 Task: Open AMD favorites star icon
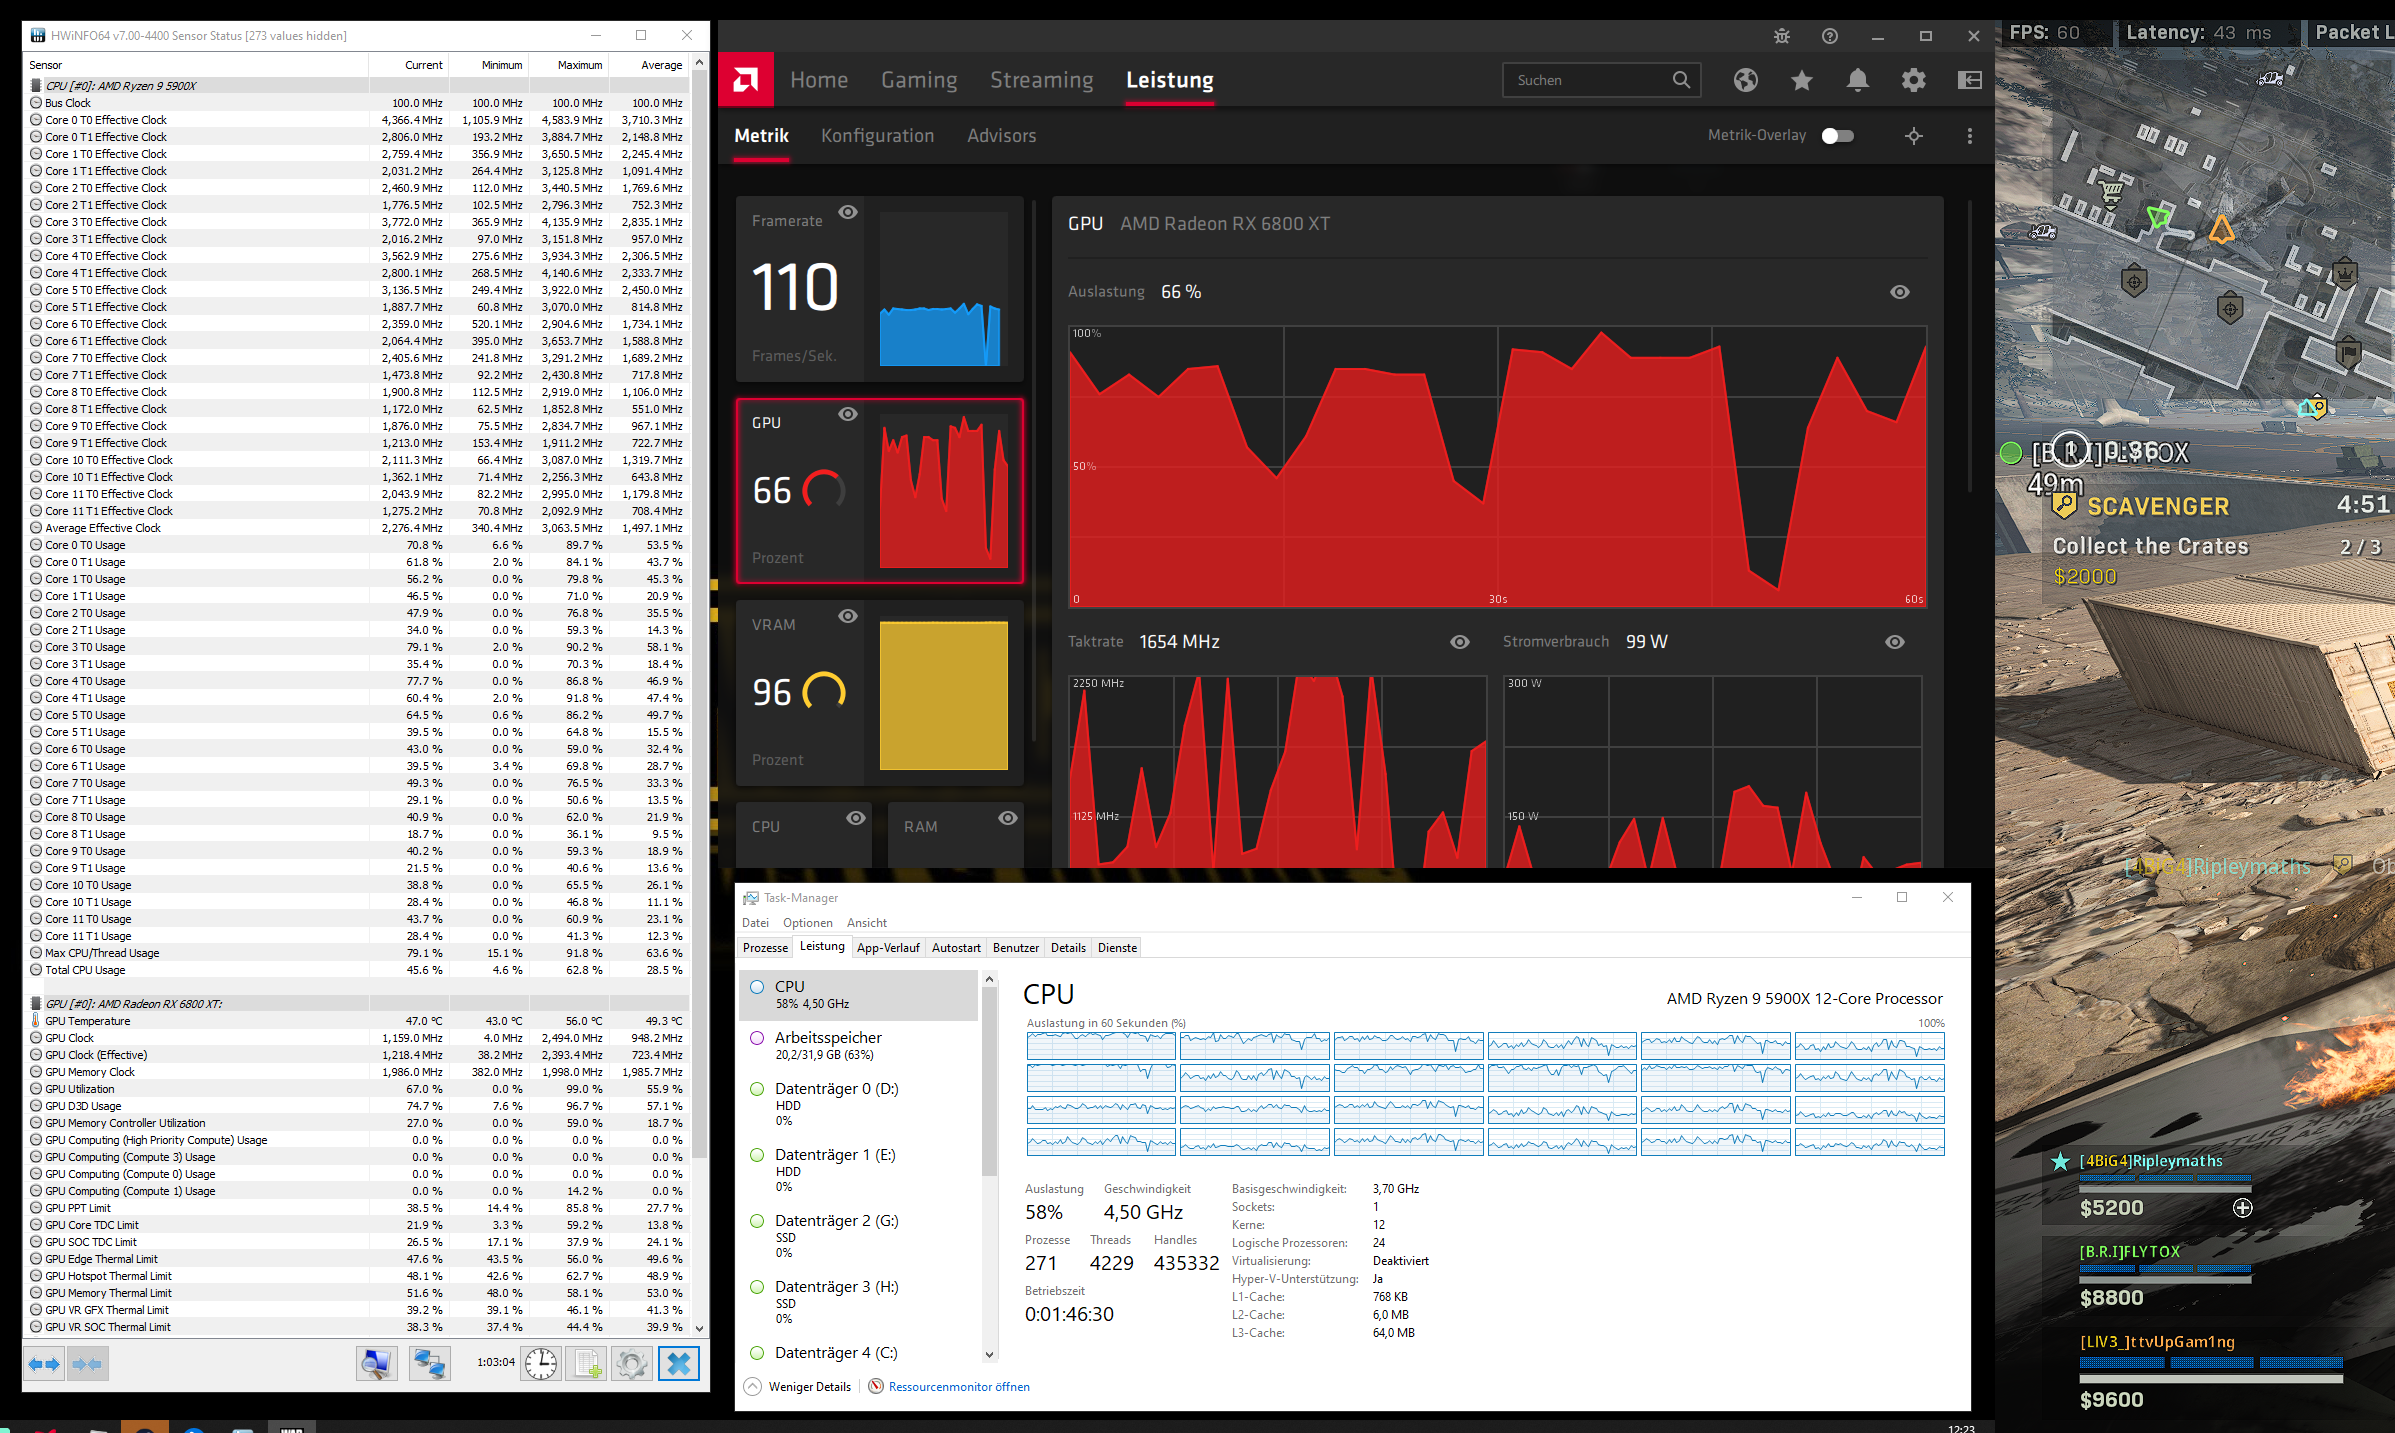click(x=1801, y=80)
